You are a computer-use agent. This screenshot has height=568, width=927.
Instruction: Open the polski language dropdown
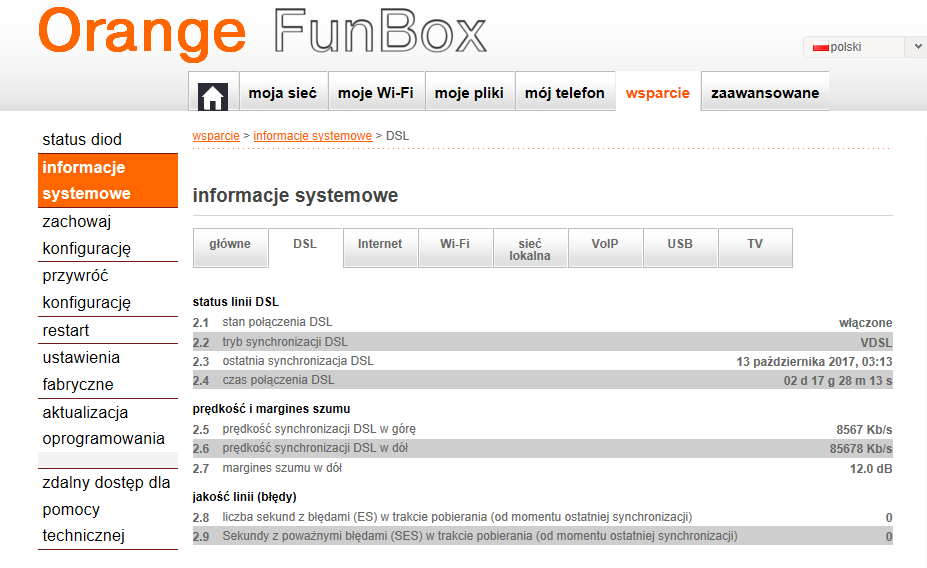(x=864, y=47)
